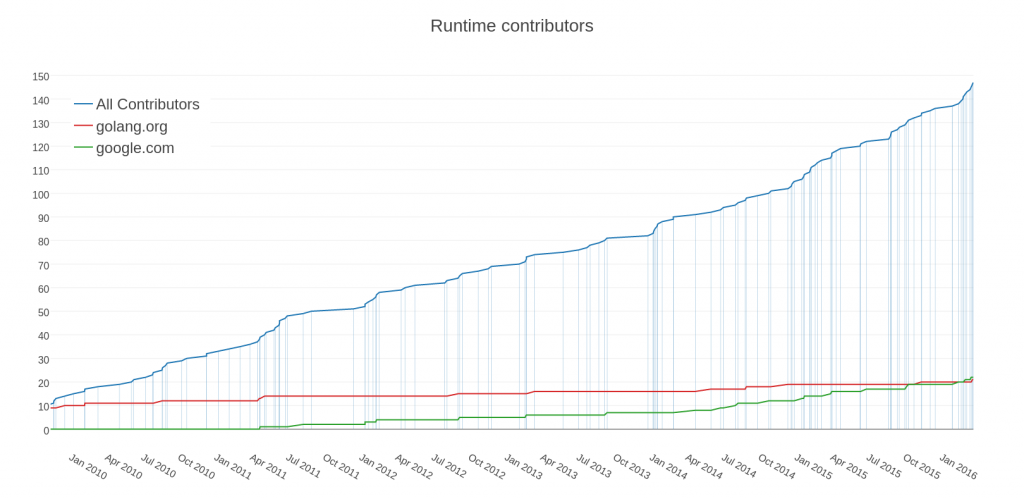Click the Apr 2011 x-axis label
The width and height of the screenshot is (1024, 499).
click(268, 467)
